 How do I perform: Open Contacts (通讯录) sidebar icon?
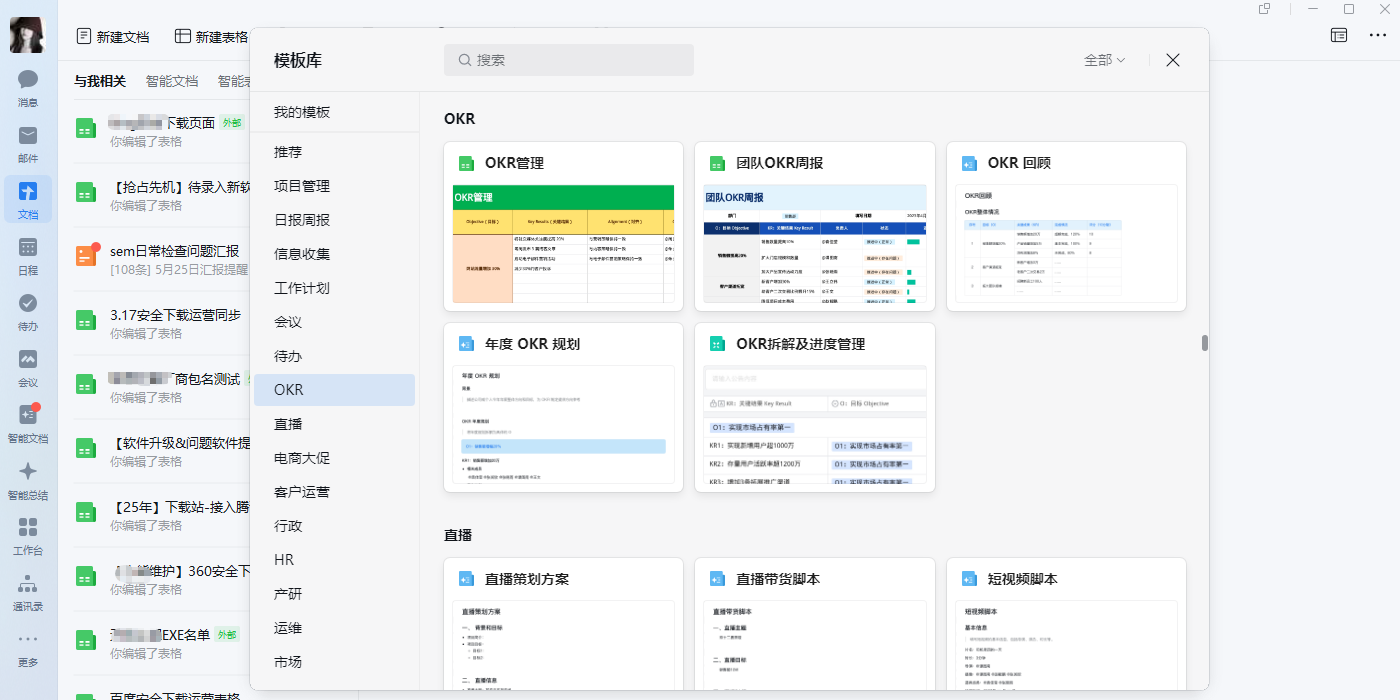pos(28,592)
